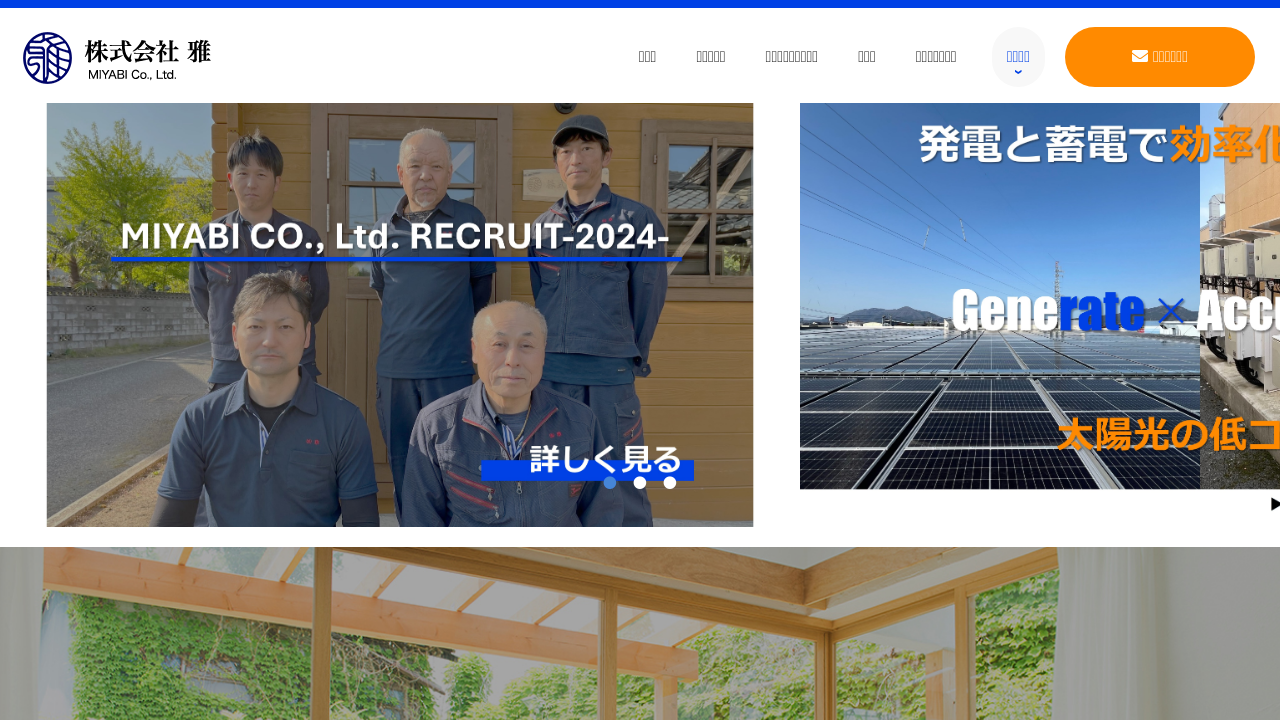
Task: Click the small blue chevron under menu
Action: click(x=1018, y=72)
